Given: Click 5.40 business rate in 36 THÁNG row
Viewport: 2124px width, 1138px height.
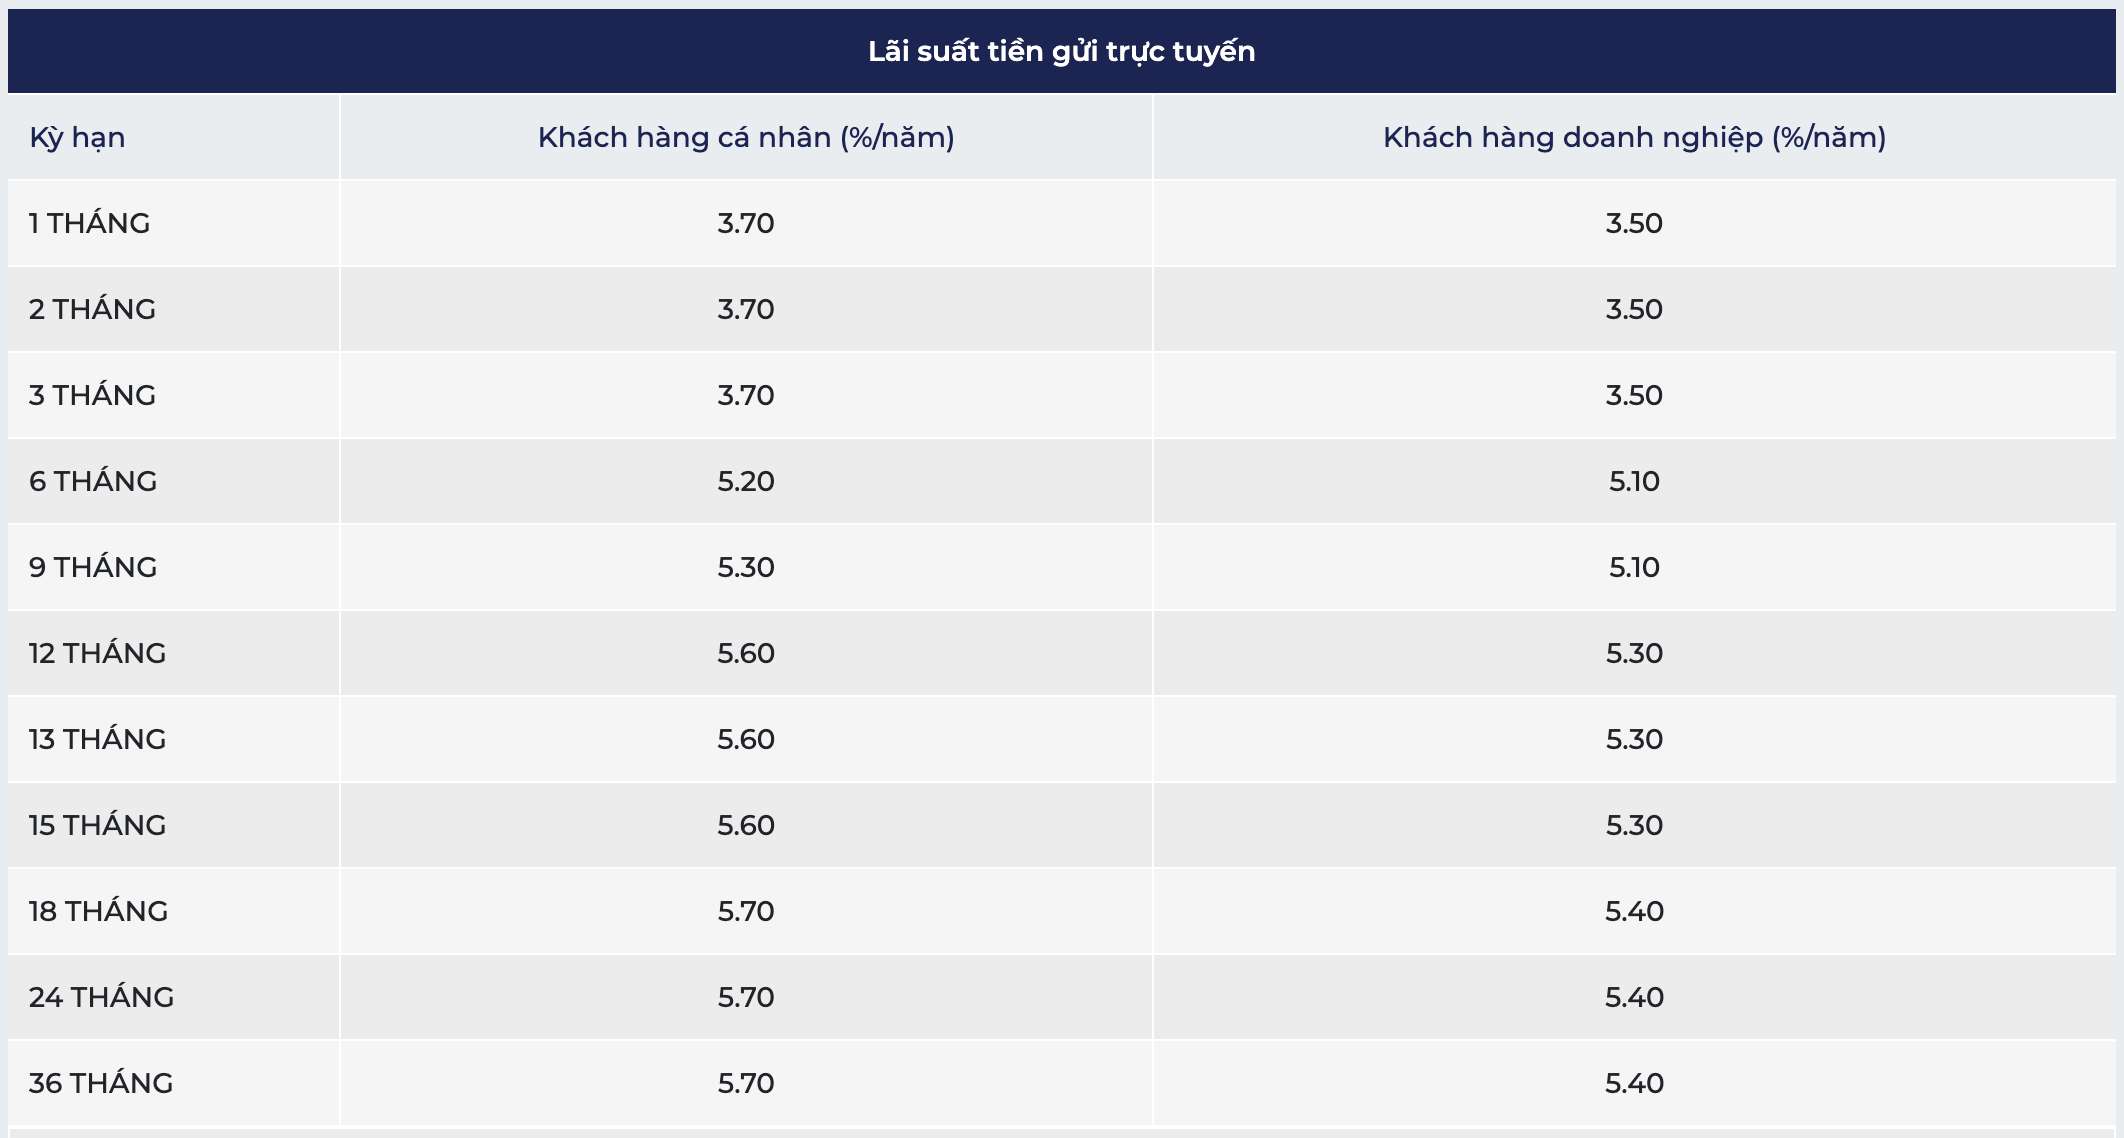Looking at the screenshot, I should click(1634, 1083).
